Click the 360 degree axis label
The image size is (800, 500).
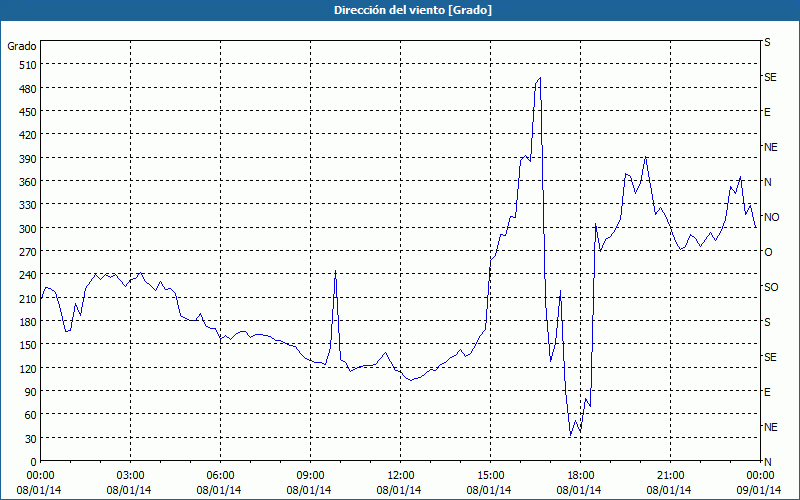tap(27, 182)
